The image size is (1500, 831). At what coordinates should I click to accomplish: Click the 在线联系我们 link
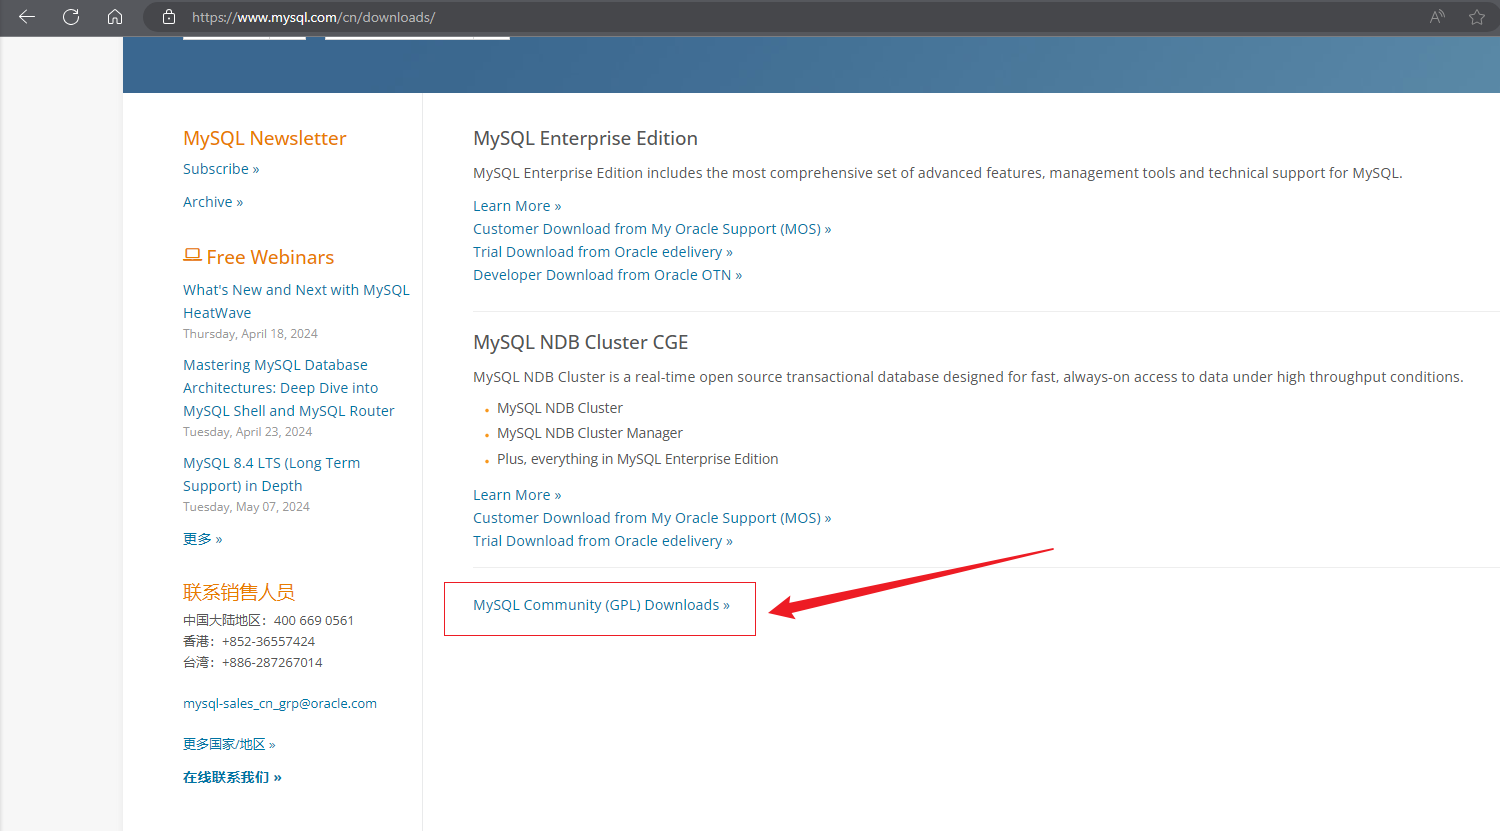232,777
